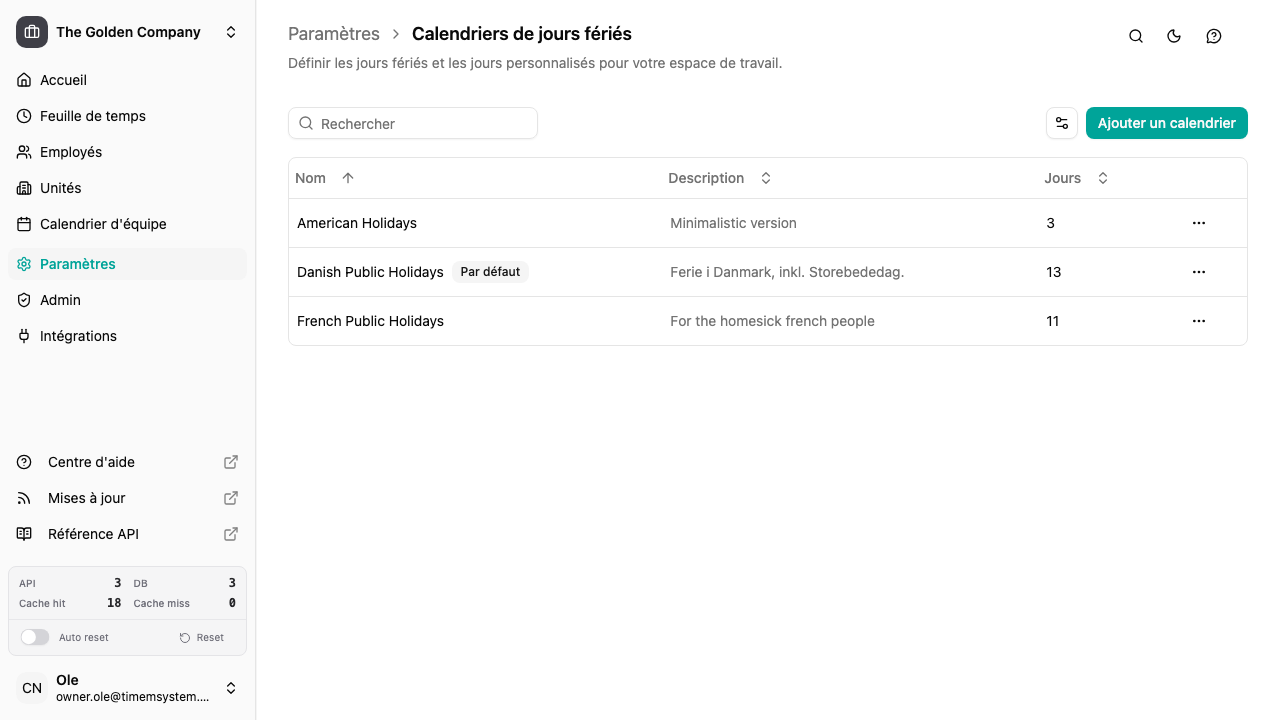Toggle sorting on the Description column
The height and width of the screenshot is (720, 1280).
click(x=765, y=177)
